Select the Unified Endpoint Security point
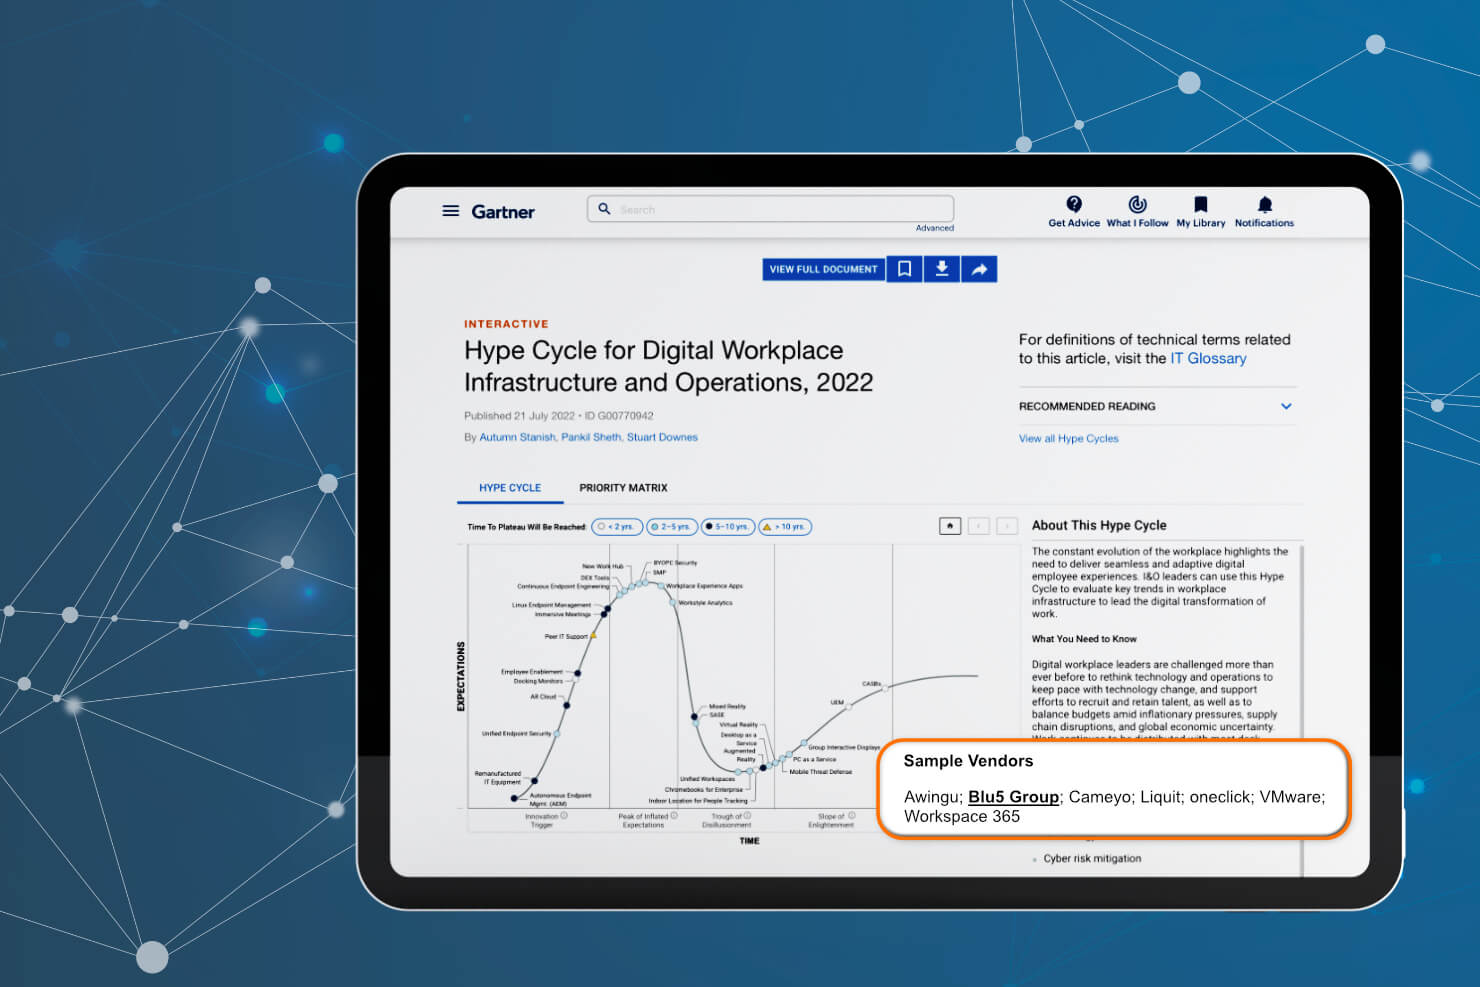 [557, 734]
